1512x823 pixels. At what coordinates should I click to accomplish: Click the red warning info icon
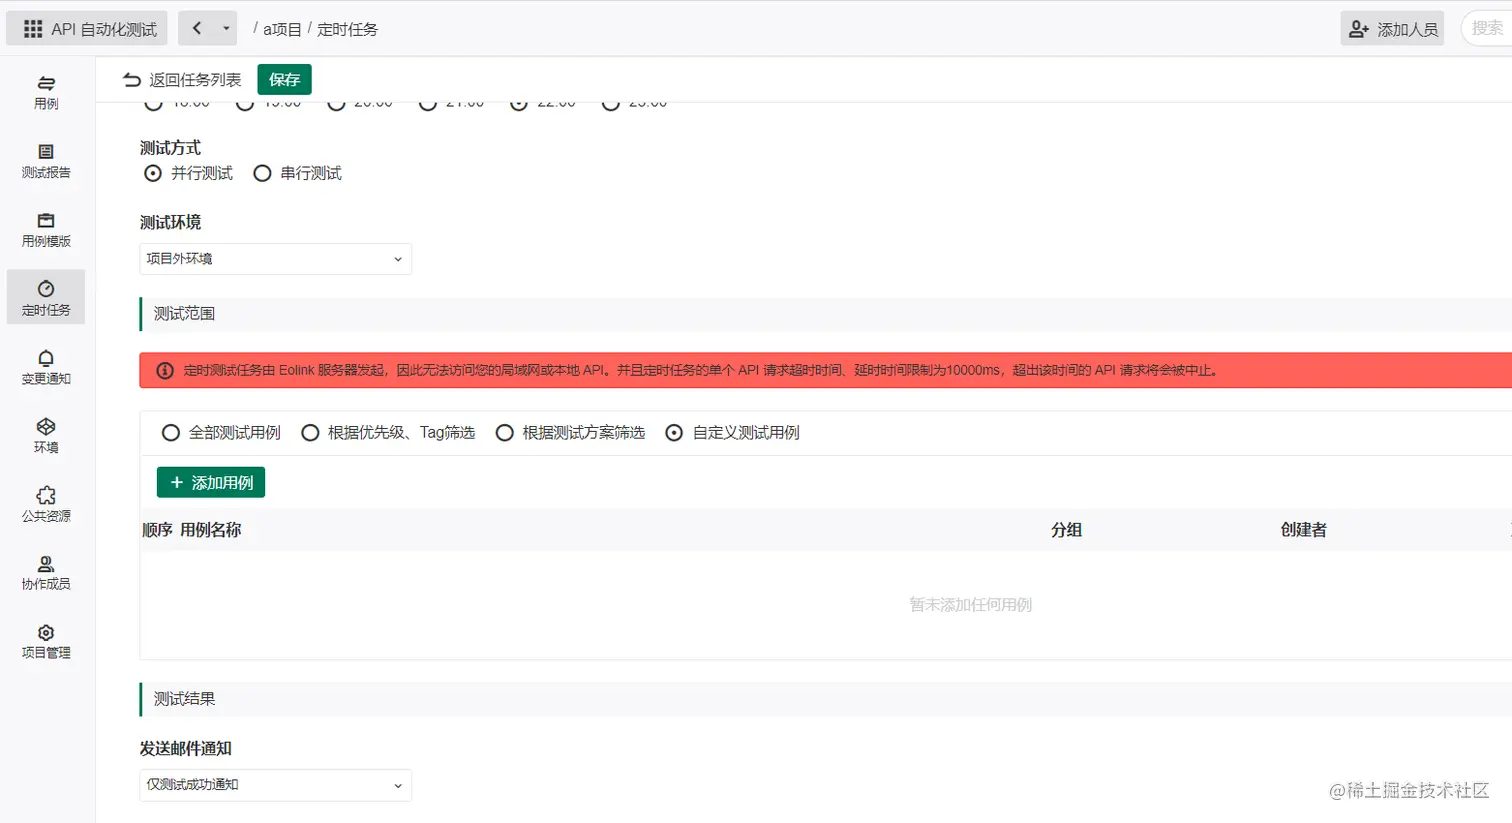coord(166,370)
